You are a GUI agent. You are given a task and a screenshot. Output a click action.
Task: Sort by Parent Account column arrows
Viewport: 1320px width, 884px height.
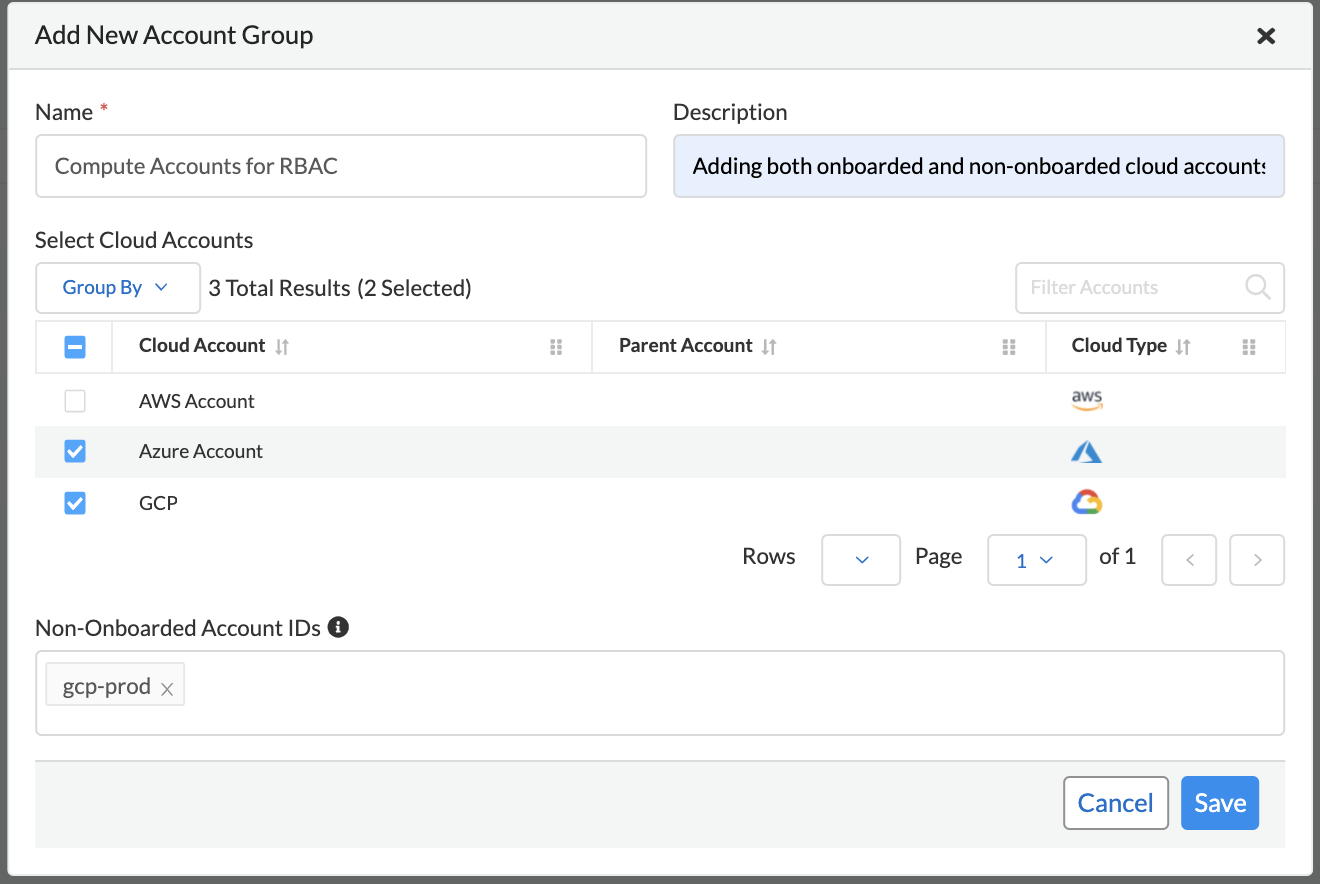click(769, 346)
